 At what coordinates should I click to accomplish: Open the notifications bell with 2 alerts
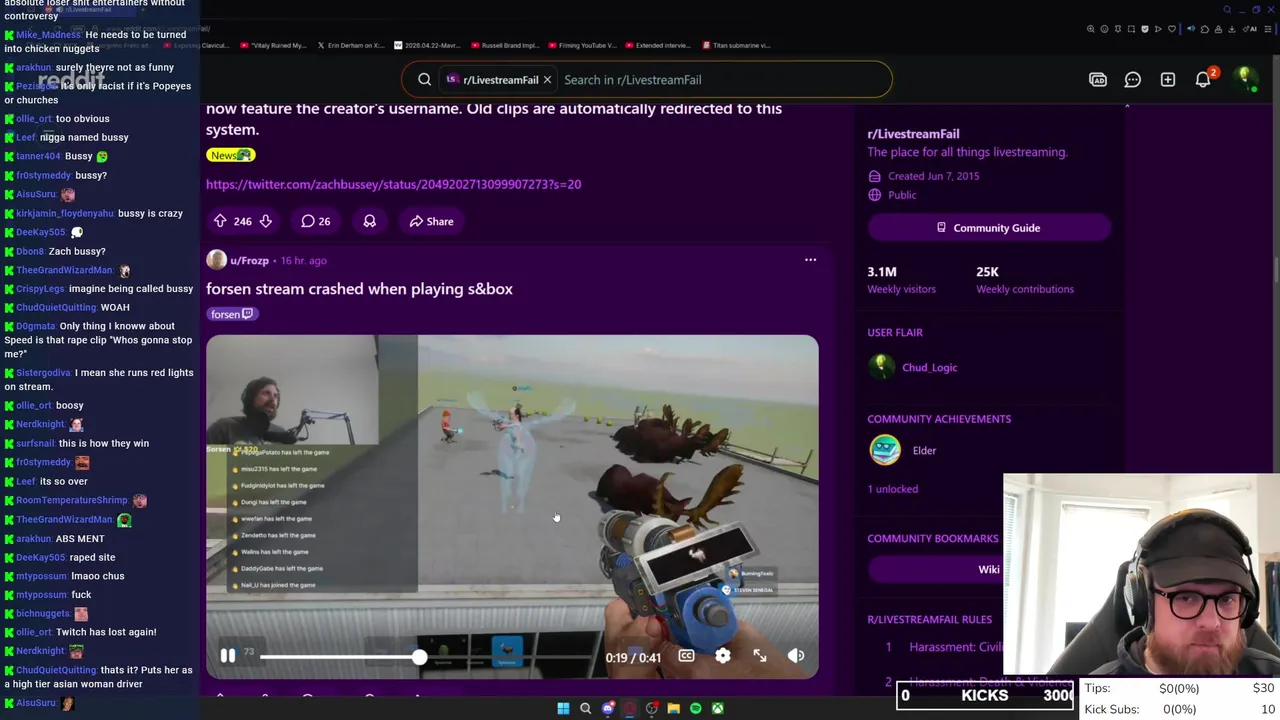(1203, 80)
